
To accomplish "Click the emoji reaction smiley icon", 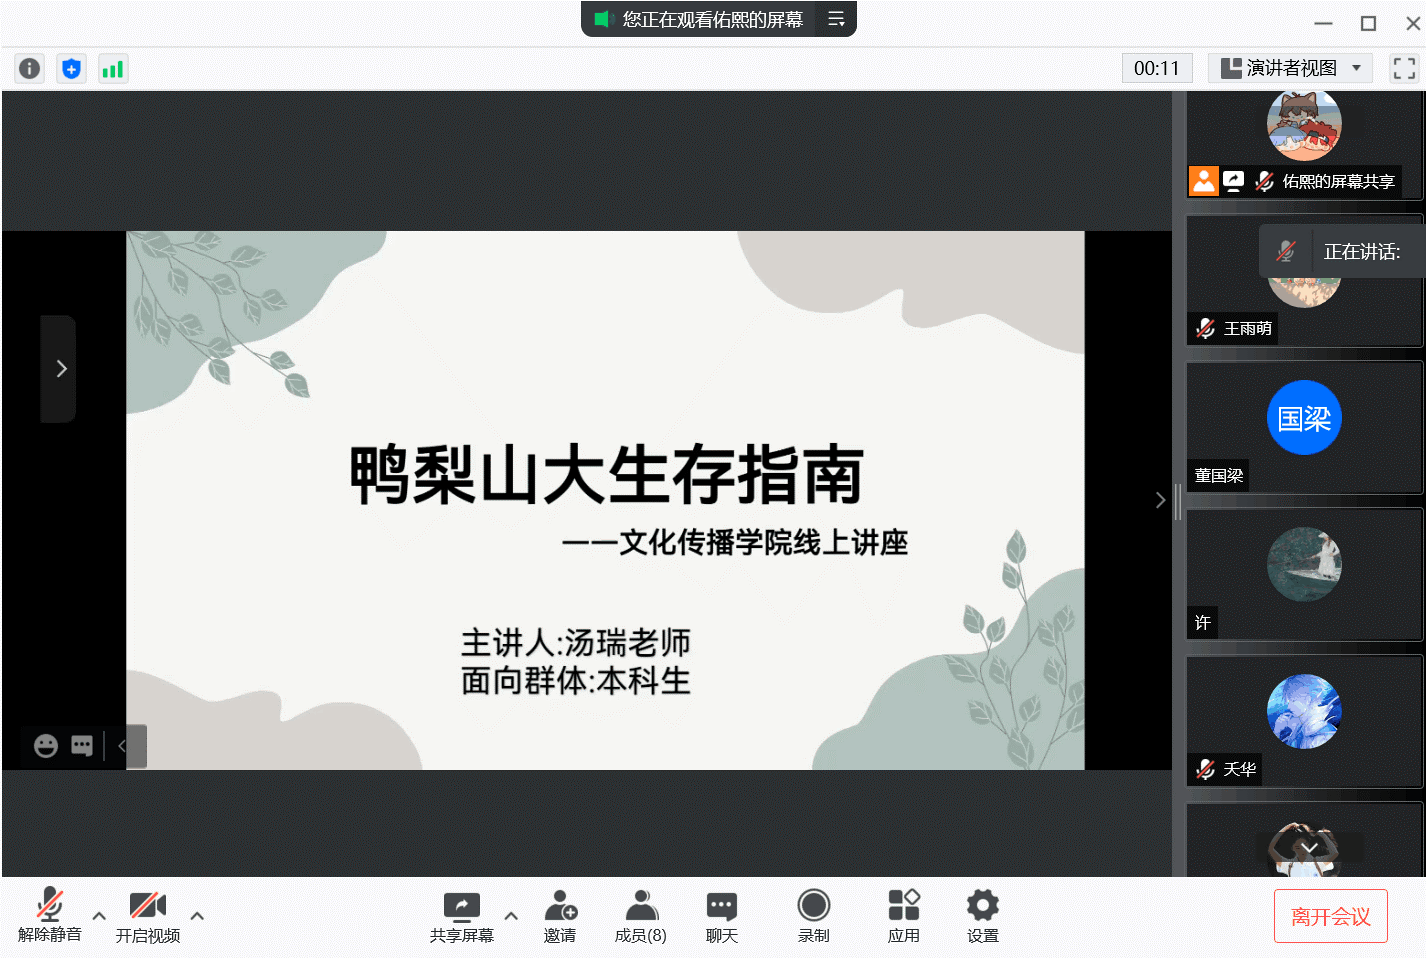I will point(46,746).
